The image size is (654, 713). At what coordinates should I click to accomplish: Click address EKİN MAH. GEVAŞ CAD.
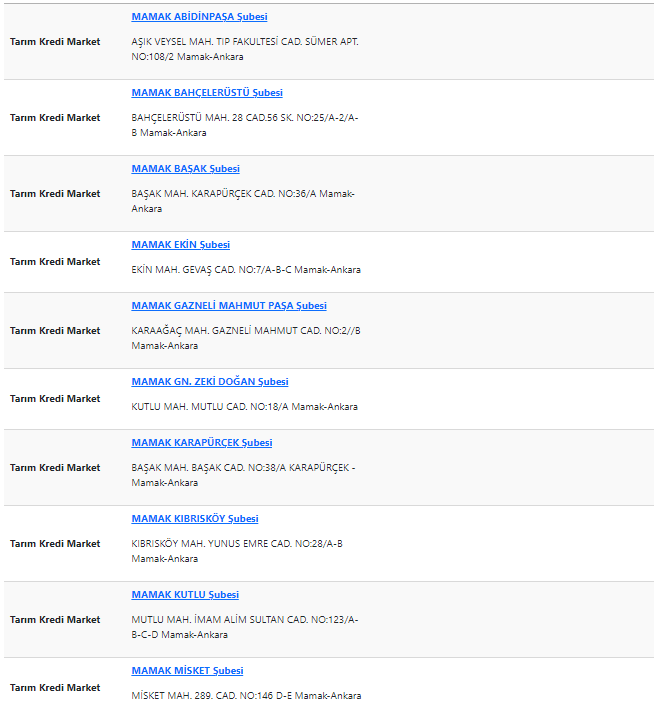246,270
